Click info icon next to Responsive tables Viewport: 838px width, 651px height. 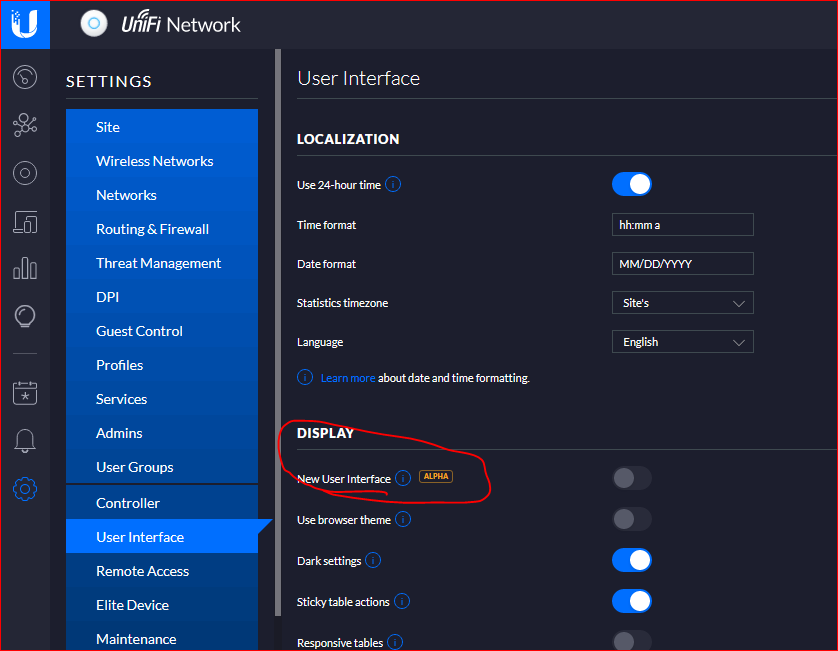[395, 642]
